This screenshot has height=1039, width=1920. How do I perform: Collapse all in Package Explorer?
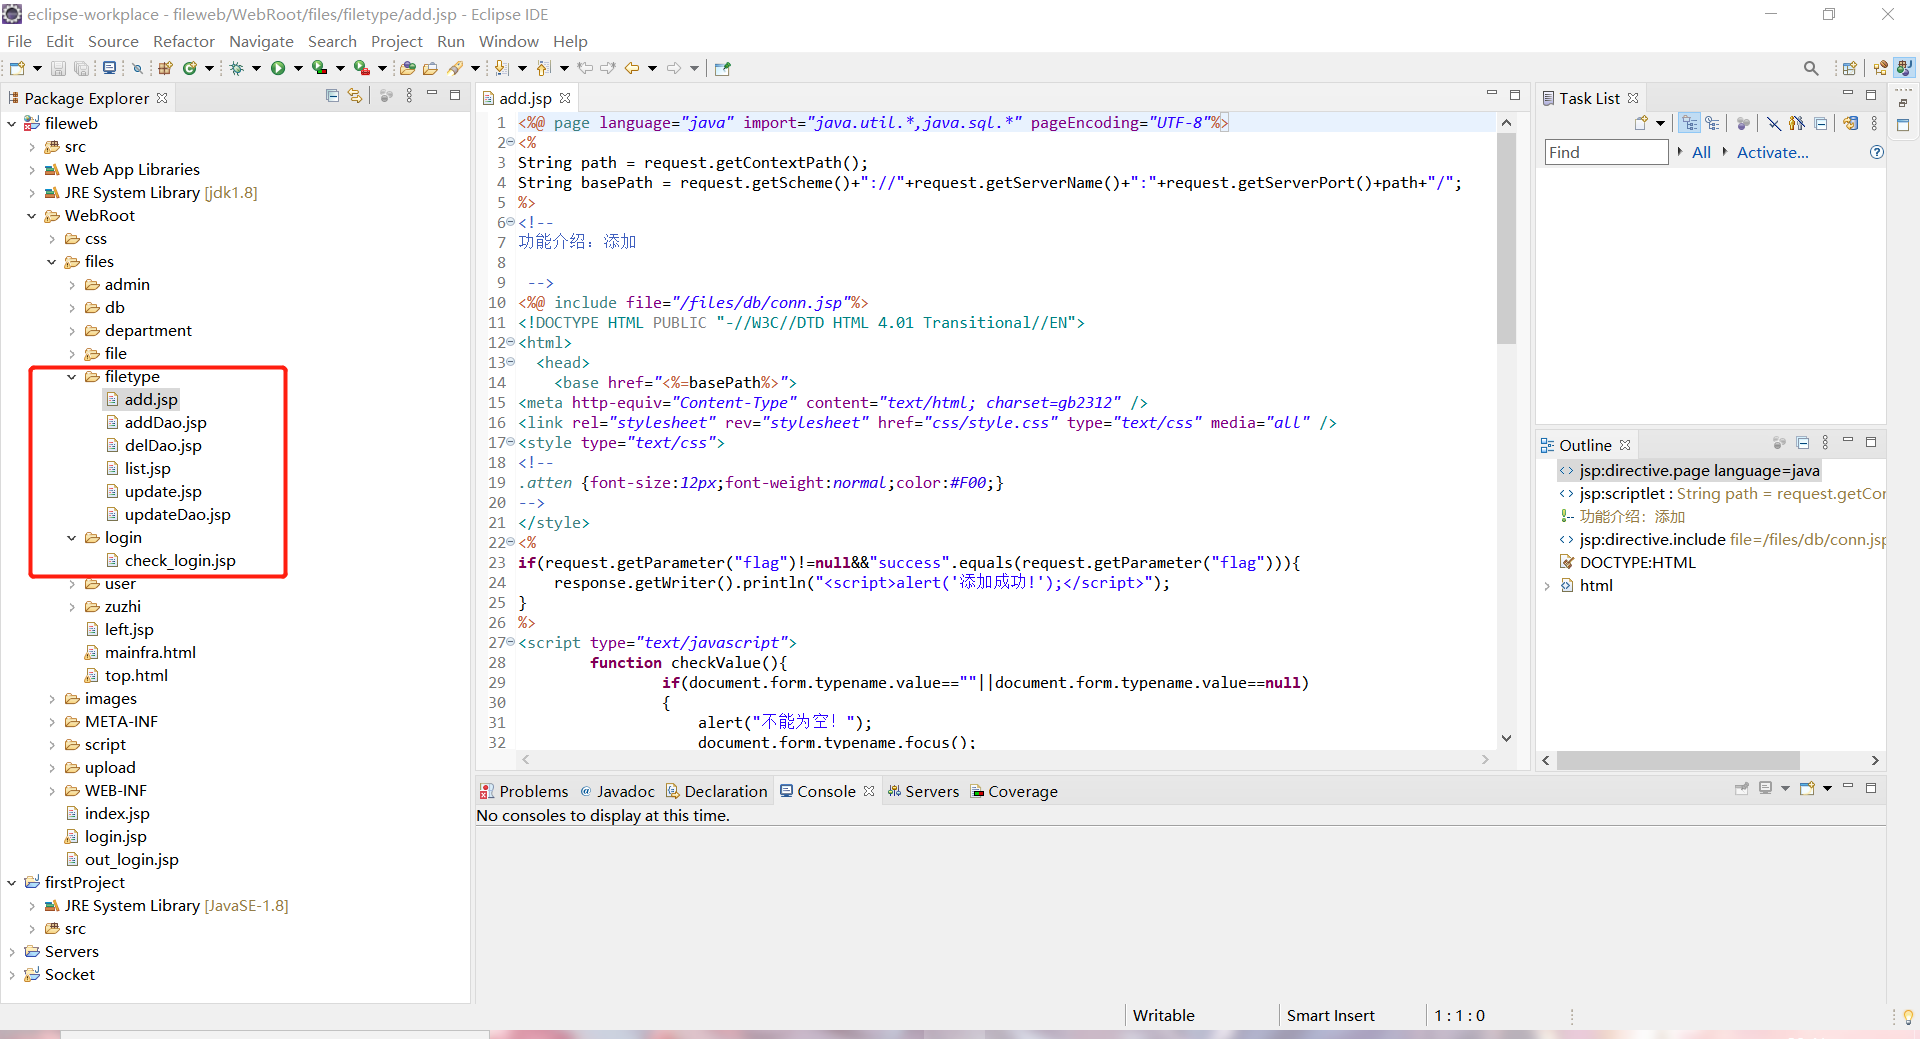point(332,96)
